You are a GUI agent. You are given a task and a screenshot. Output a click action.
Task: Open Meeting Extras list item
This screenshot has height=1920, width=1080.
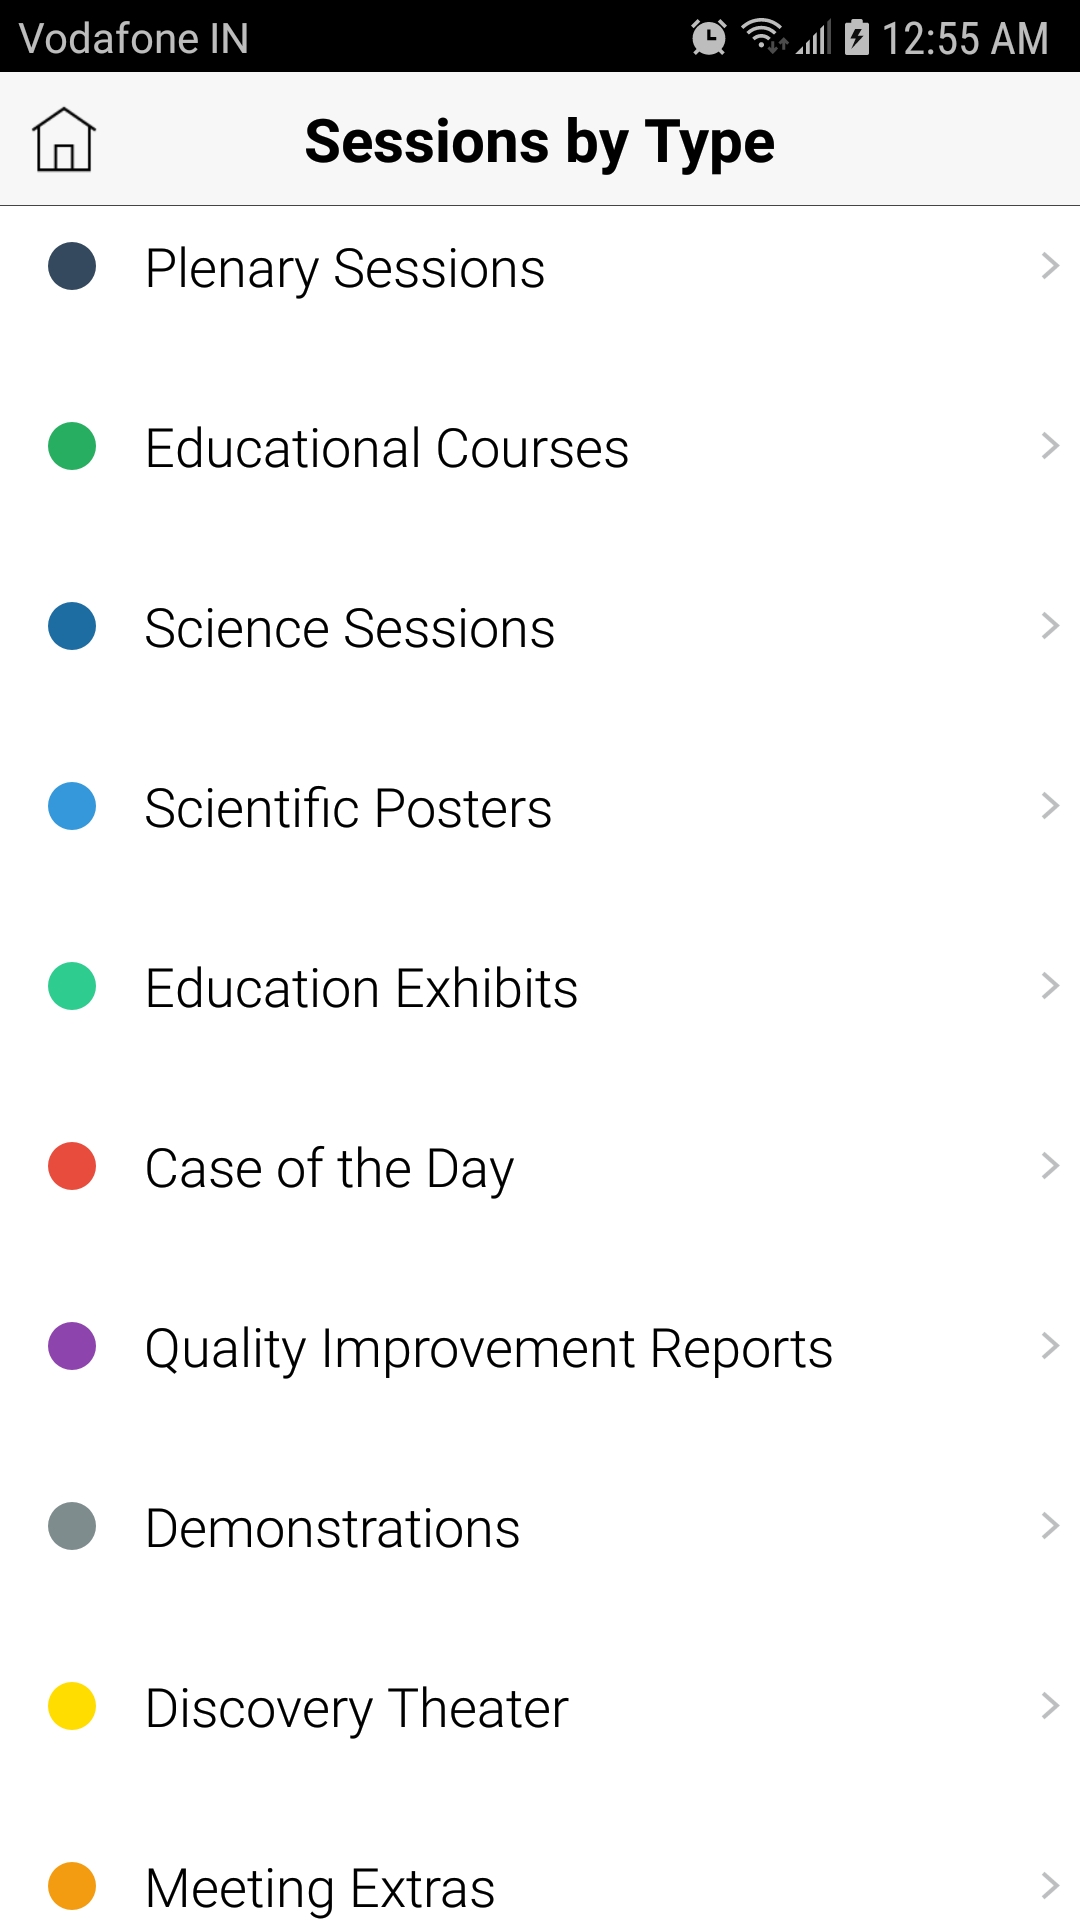pyautogui.click(x=320, y=1888)
